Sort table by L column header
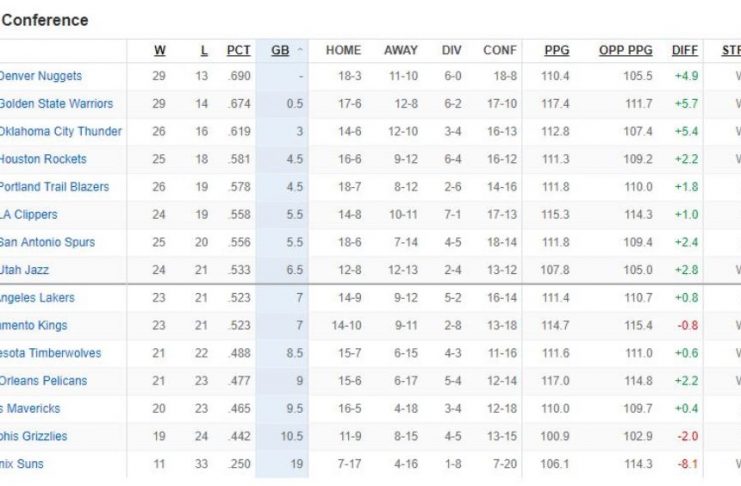Viewport: 741px width, 486px height. [x=204, y=51]
